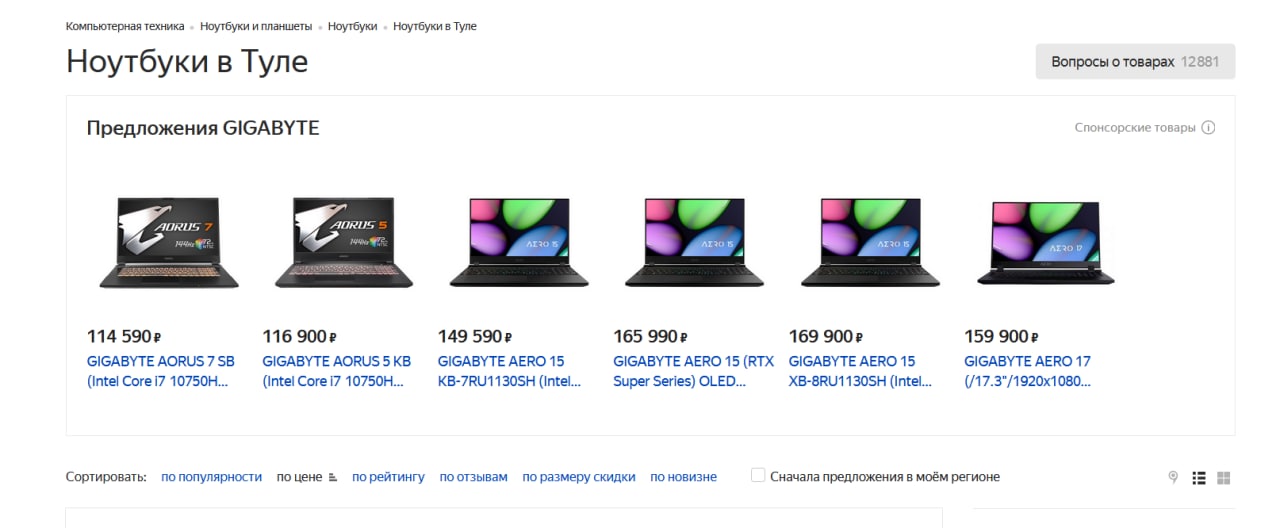1280x528 pixels.
Task: Open the AORUS 5 laptop image
Action: 344,243
